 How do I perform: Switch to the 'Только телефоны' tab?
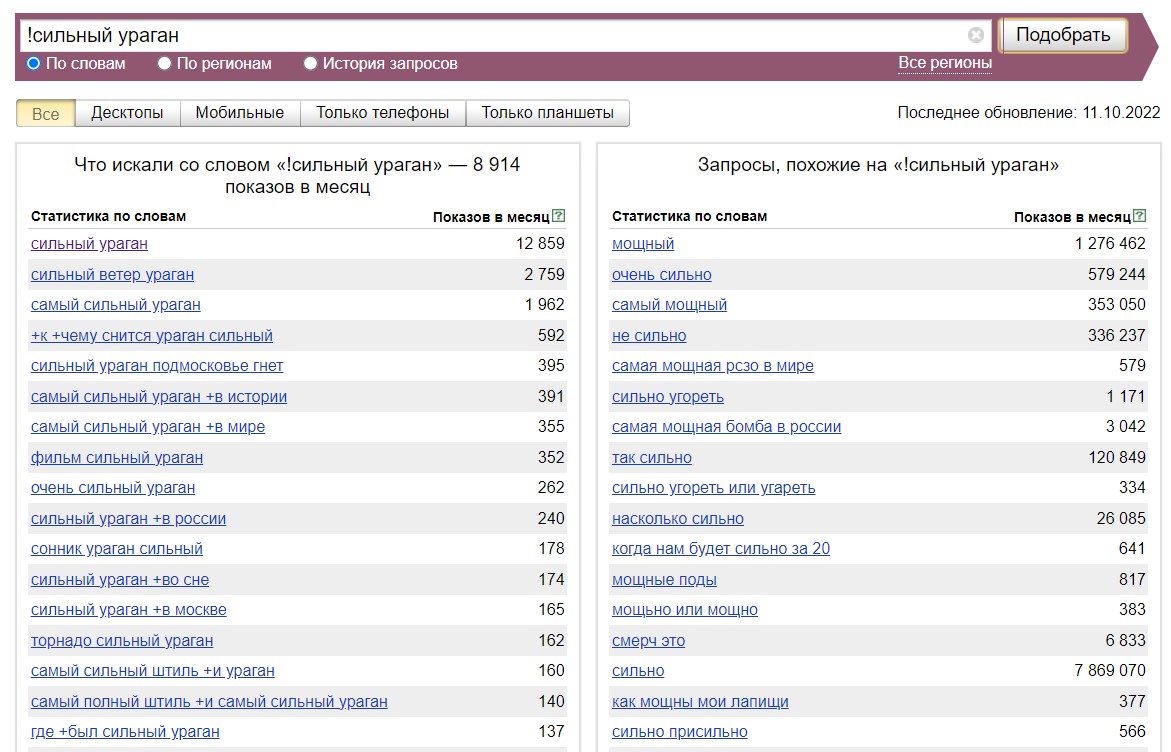(x=382, y=113)
